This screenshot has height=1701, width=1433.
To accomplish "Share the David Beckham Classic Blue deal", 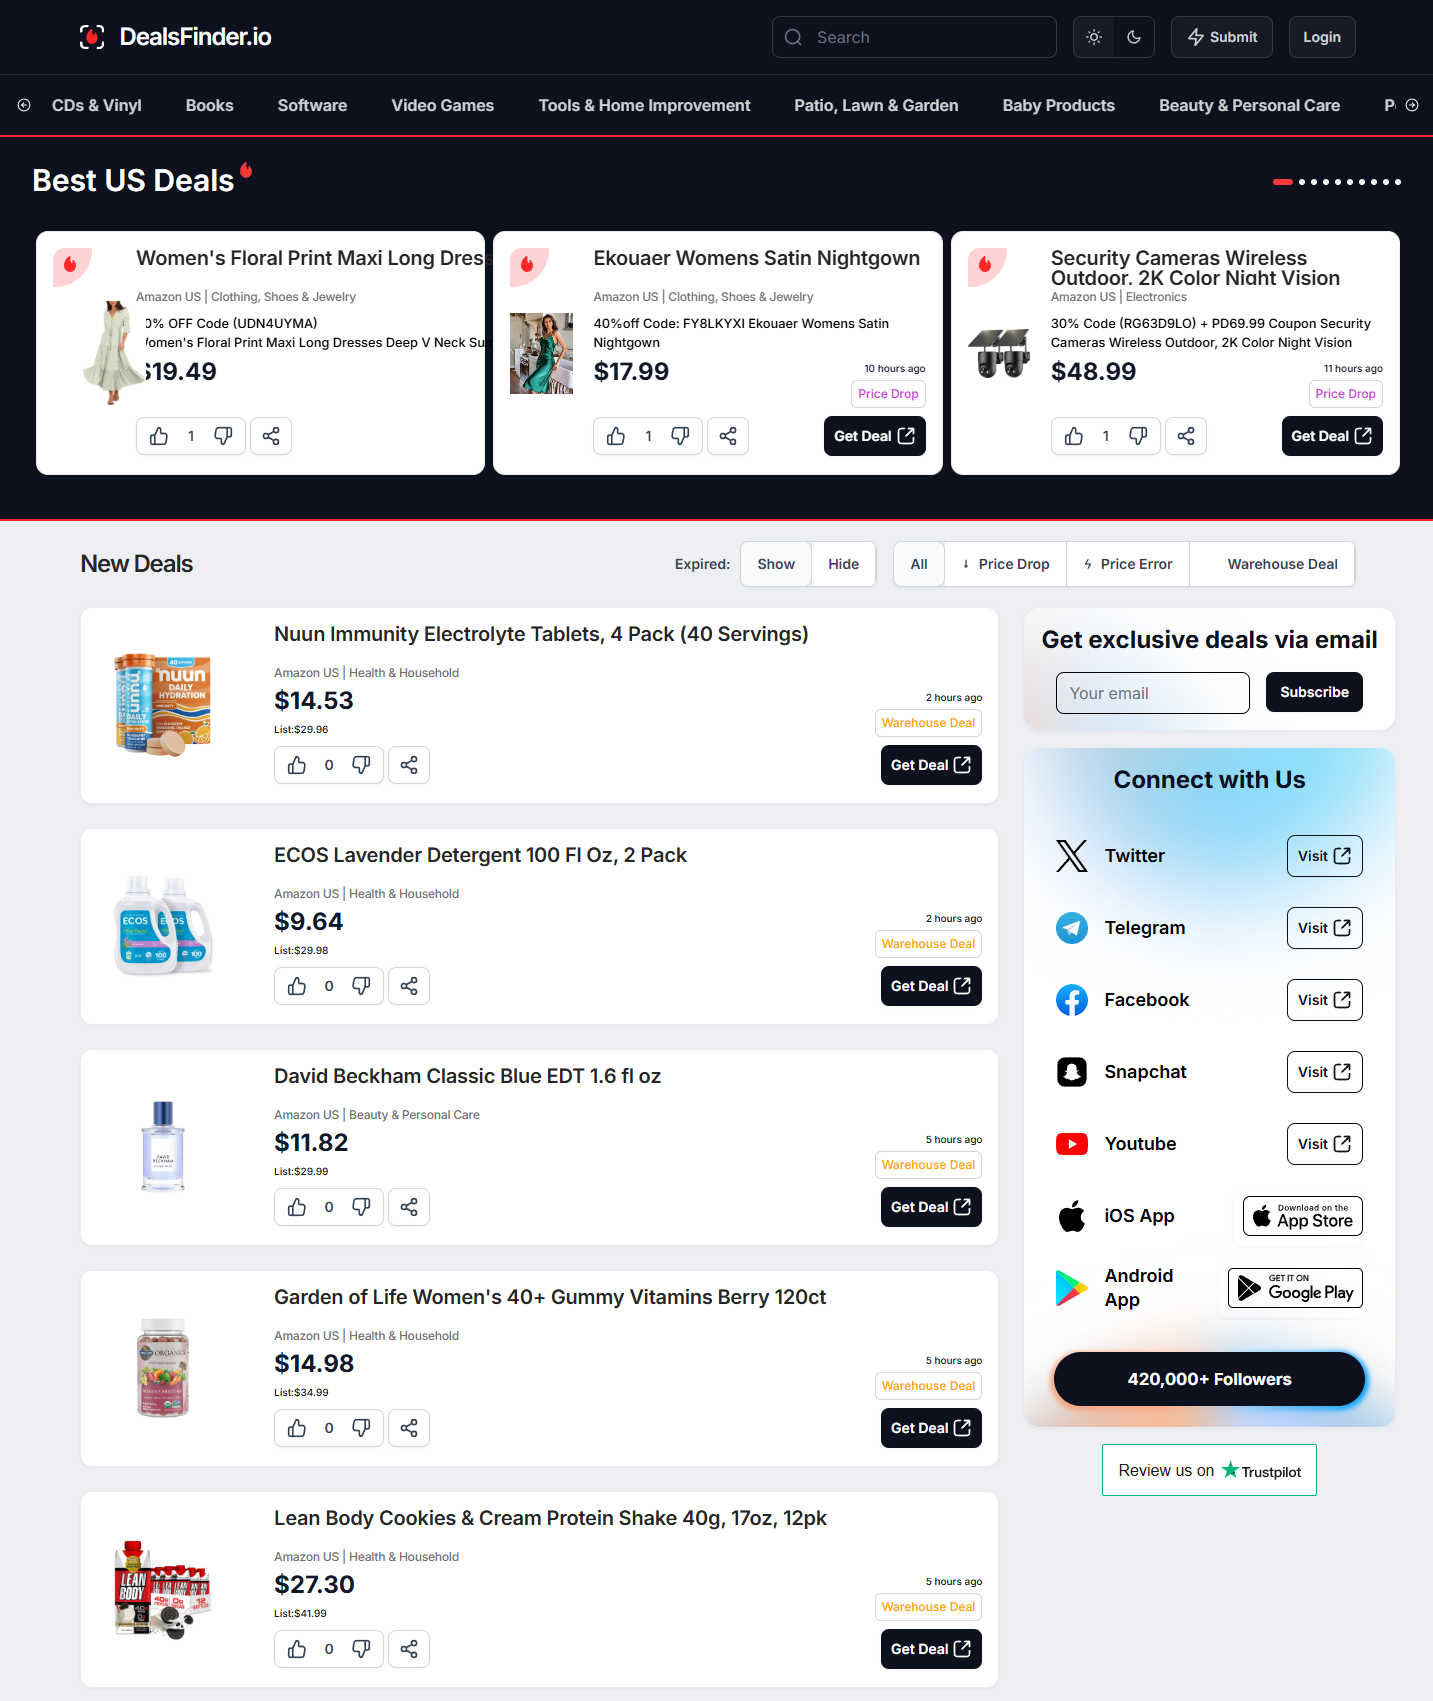I will tap(409, 1207).
